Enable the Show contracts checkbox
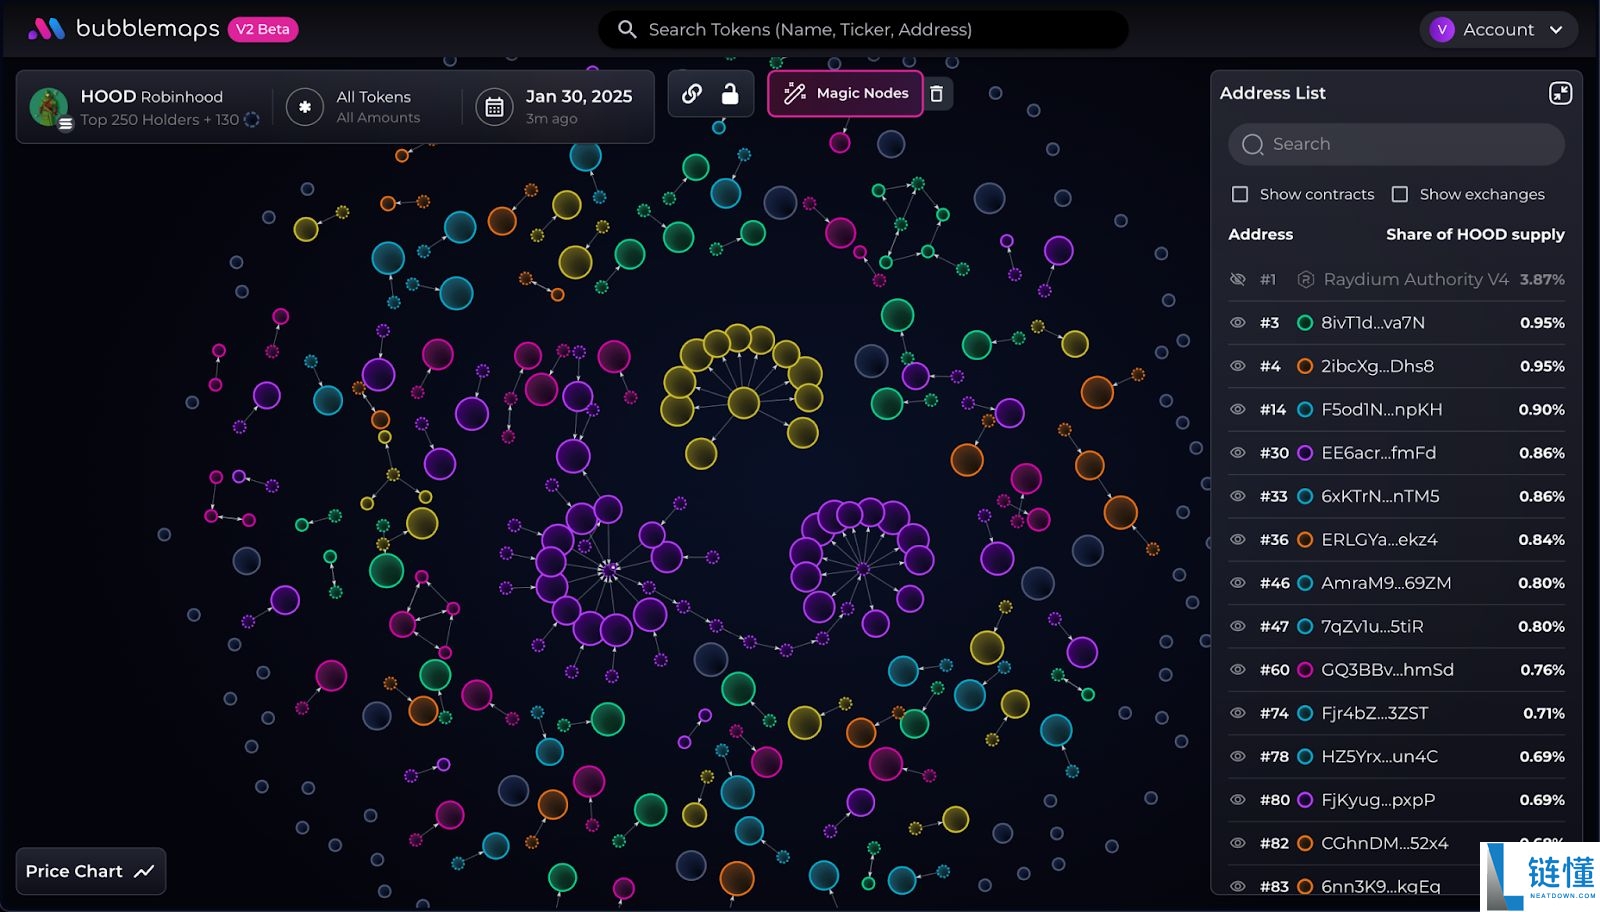This screenshot has width=1600, height=912. pos(1240,194)
